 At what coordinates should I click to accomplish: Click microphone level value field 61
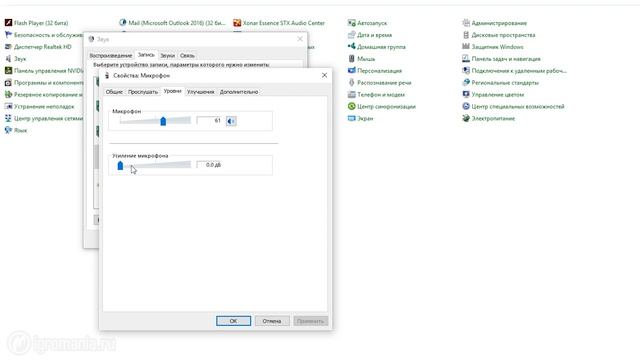tap(210, 120)
